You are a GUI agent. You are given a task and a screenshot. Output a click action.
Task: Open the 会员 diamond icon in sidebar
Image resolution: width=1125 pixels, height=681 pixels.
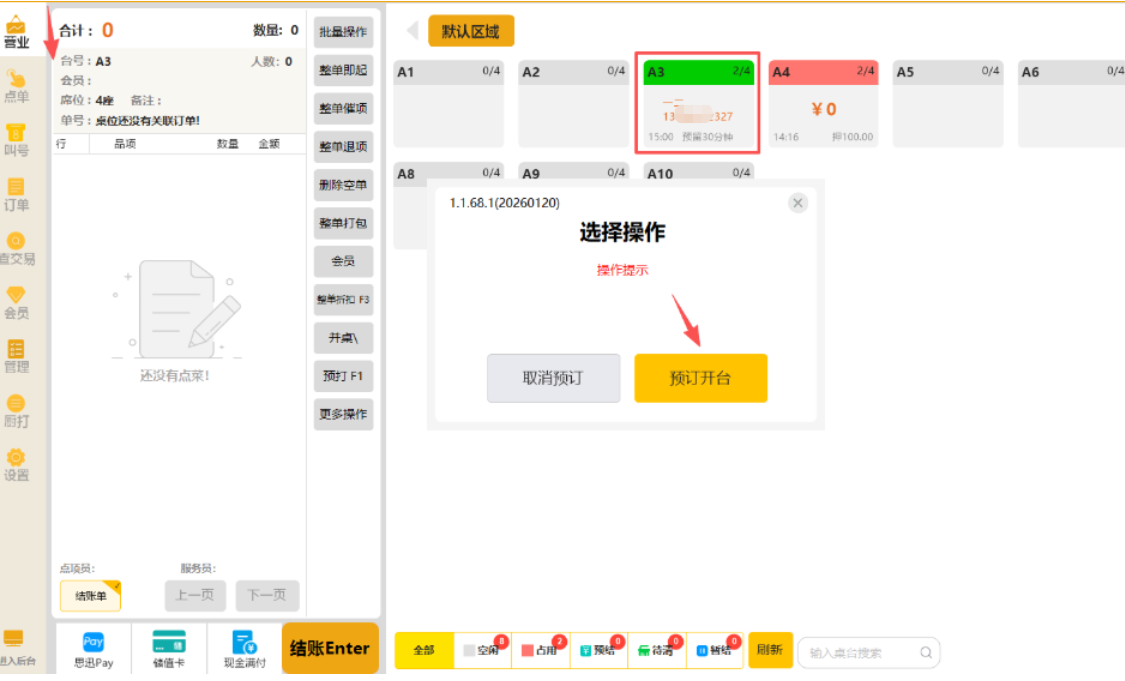pos(16,303)
